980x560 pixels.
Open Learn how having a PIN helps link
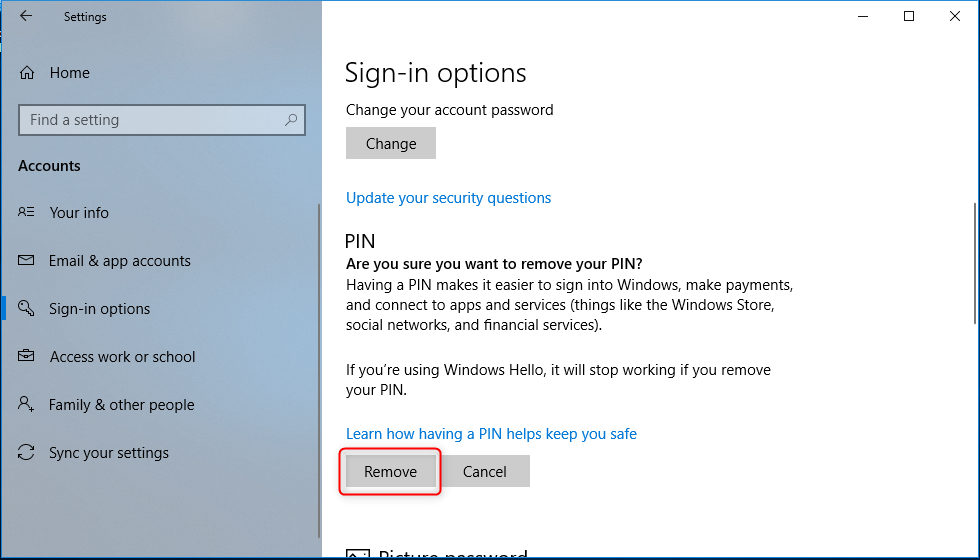[x=491, y=434]
